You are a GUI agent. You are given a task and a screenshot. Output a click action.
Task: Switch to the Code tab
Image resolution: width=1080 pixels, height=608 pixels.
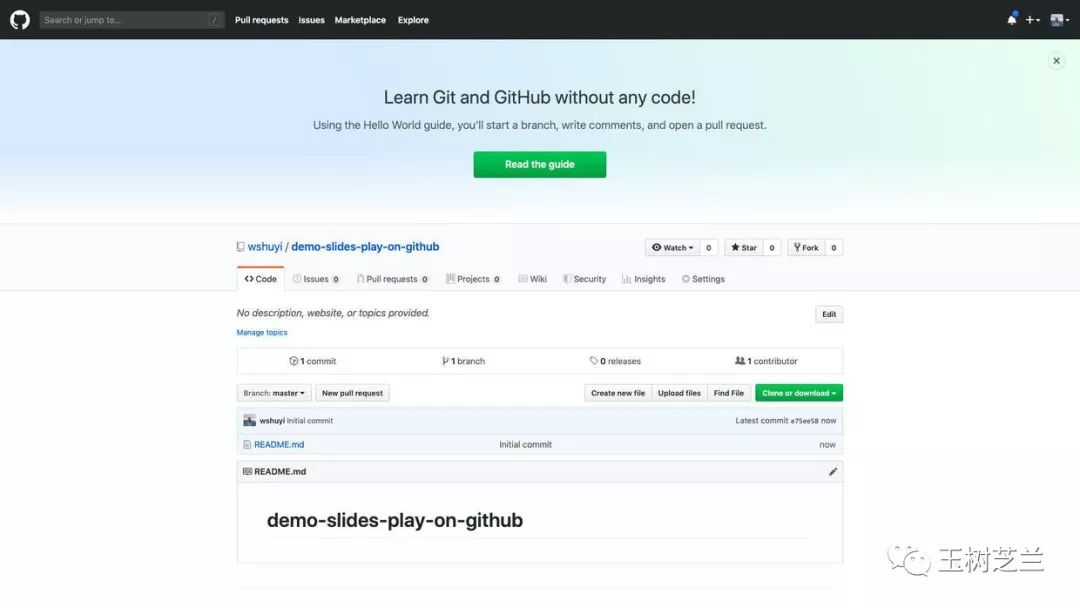pos(260,279)
